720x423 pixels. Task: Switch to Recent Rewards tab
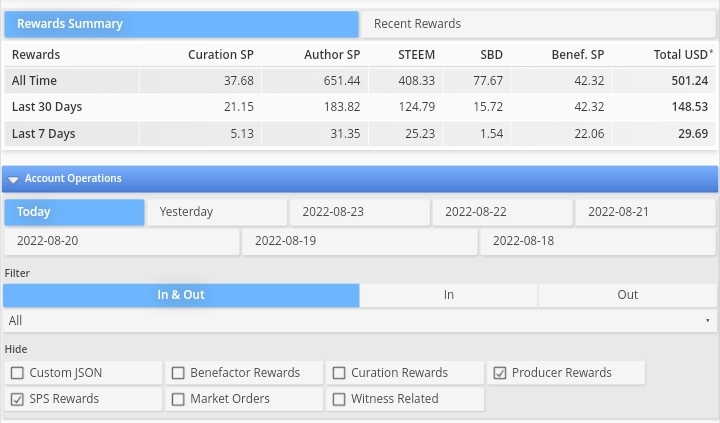click(417, 24)
